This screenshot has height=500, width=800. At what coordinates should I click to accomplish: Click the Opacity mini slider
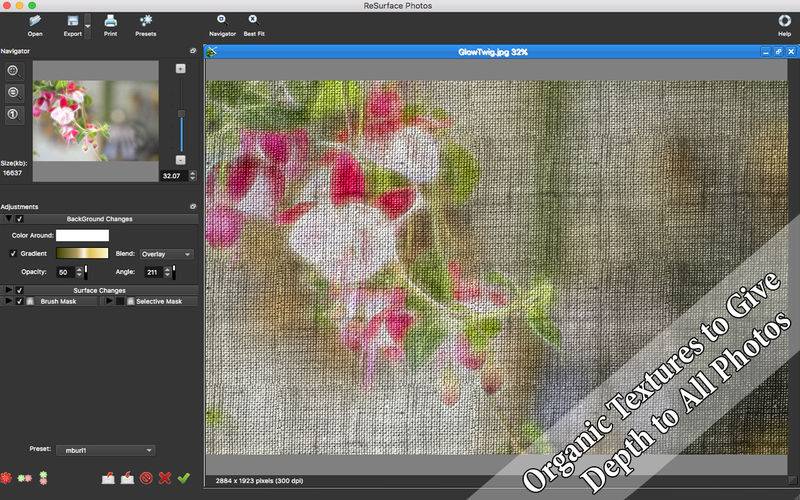point(86,272)
